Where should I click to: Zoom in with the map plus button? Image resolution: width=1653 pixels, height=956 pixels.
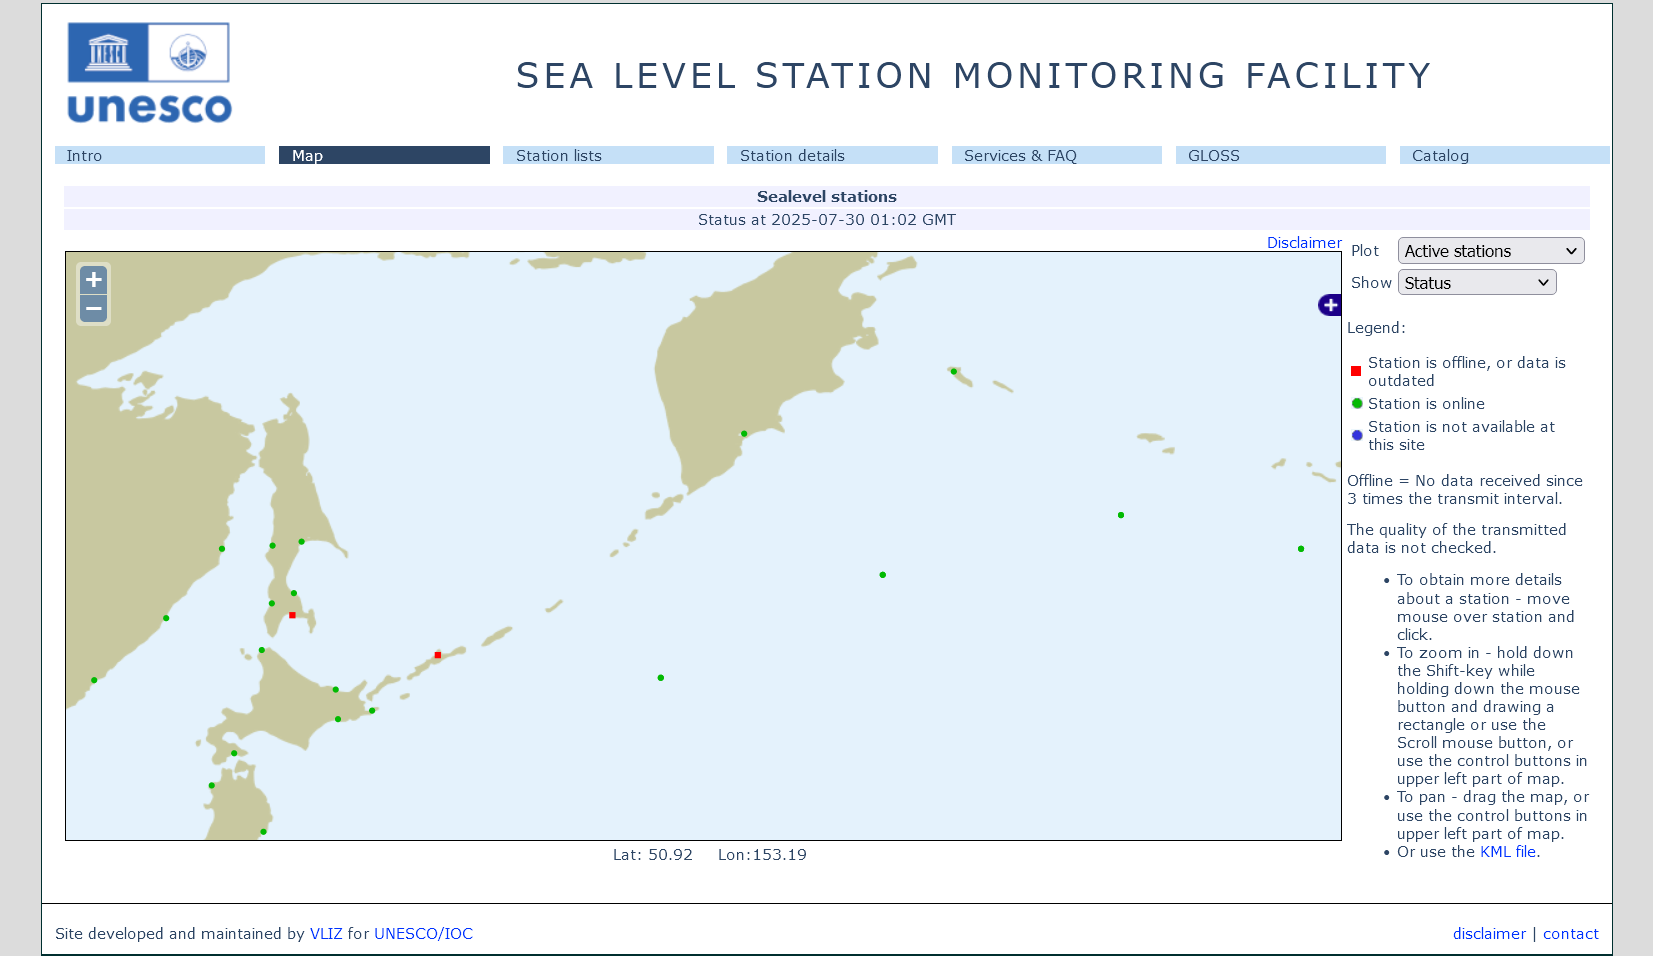(94, 280)
